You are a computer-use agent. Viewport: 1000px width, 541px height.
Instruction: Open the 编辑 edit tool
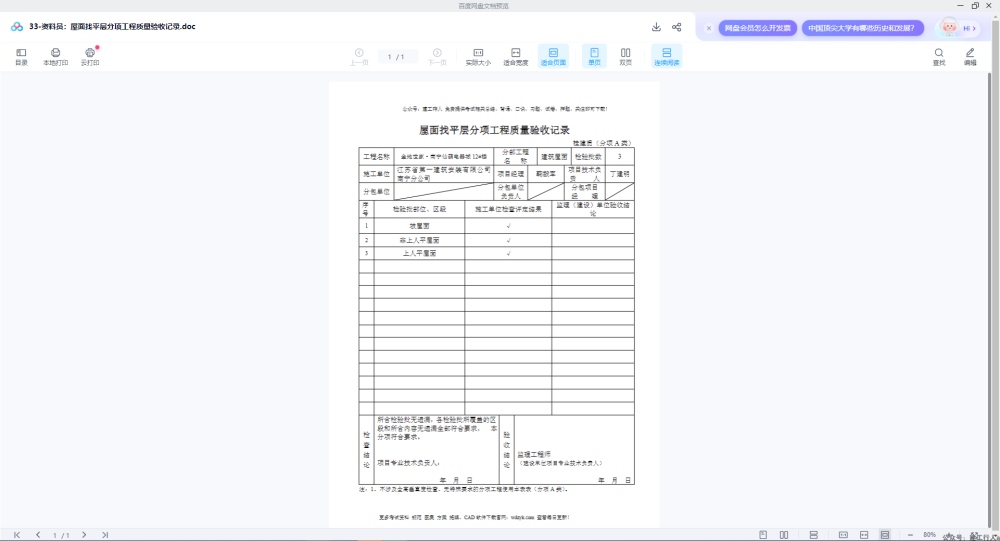pos(970,56)
